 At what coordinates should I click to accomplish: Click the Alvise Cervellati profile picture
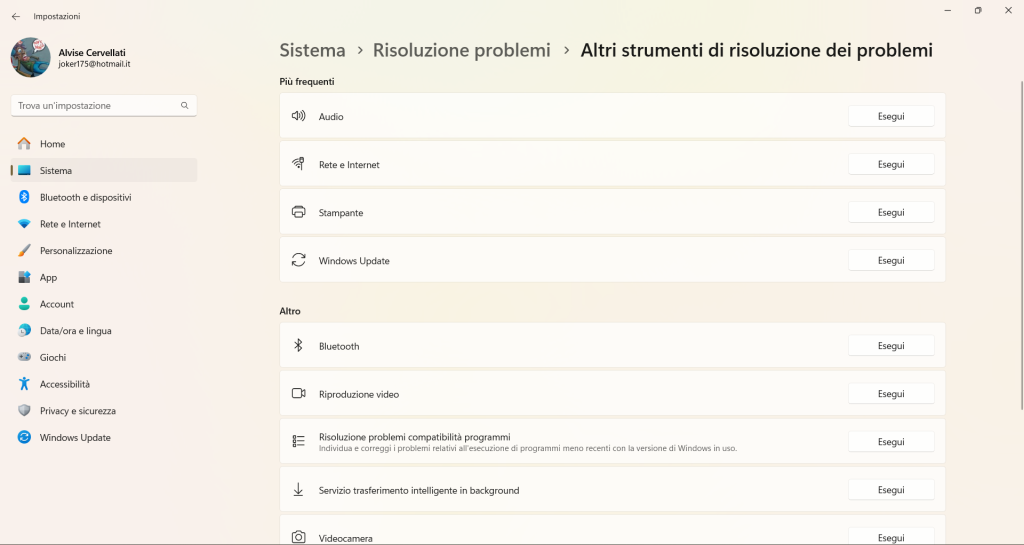pos(31,57)
